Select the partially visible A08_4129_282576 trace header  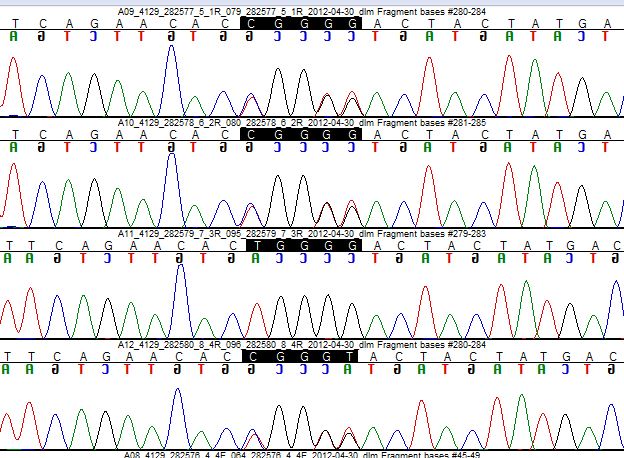[x=302, y=454]
